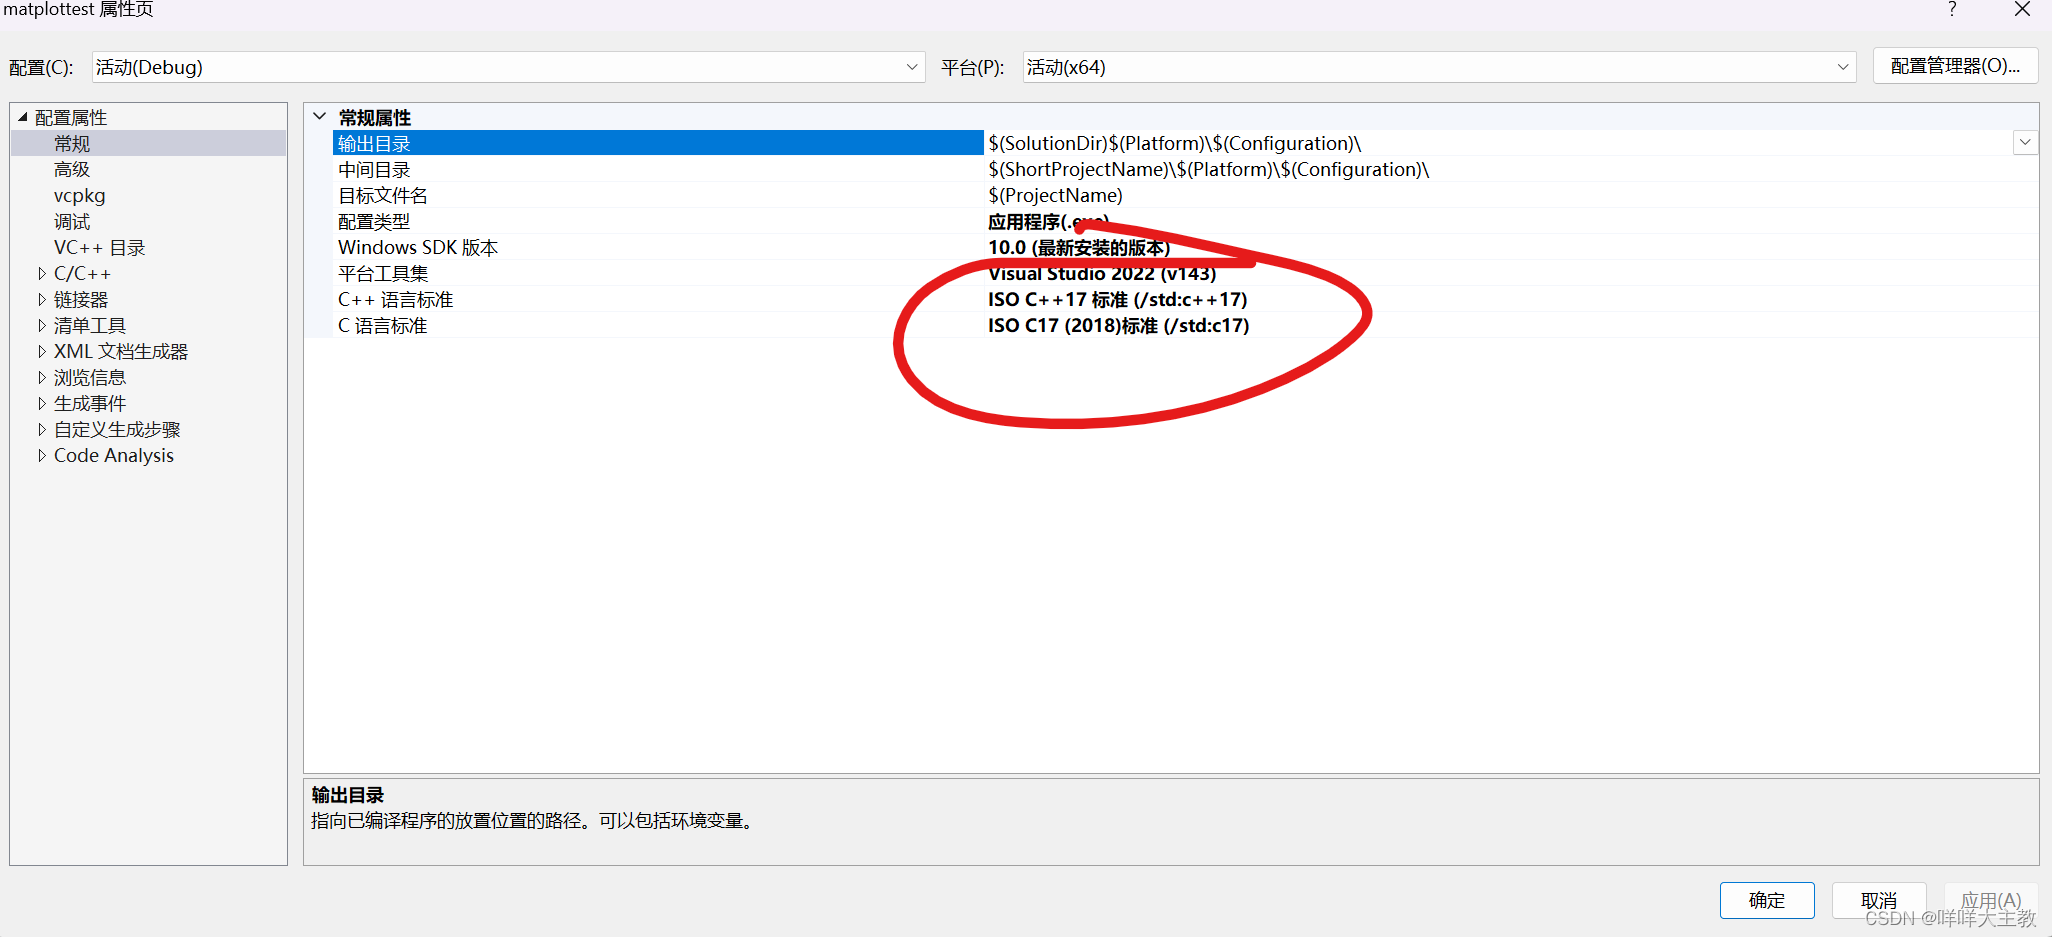Viewport: 2052px width, 937px height.
Task: Select the XML 文档生成器 tree item
Action: point(121,351)
